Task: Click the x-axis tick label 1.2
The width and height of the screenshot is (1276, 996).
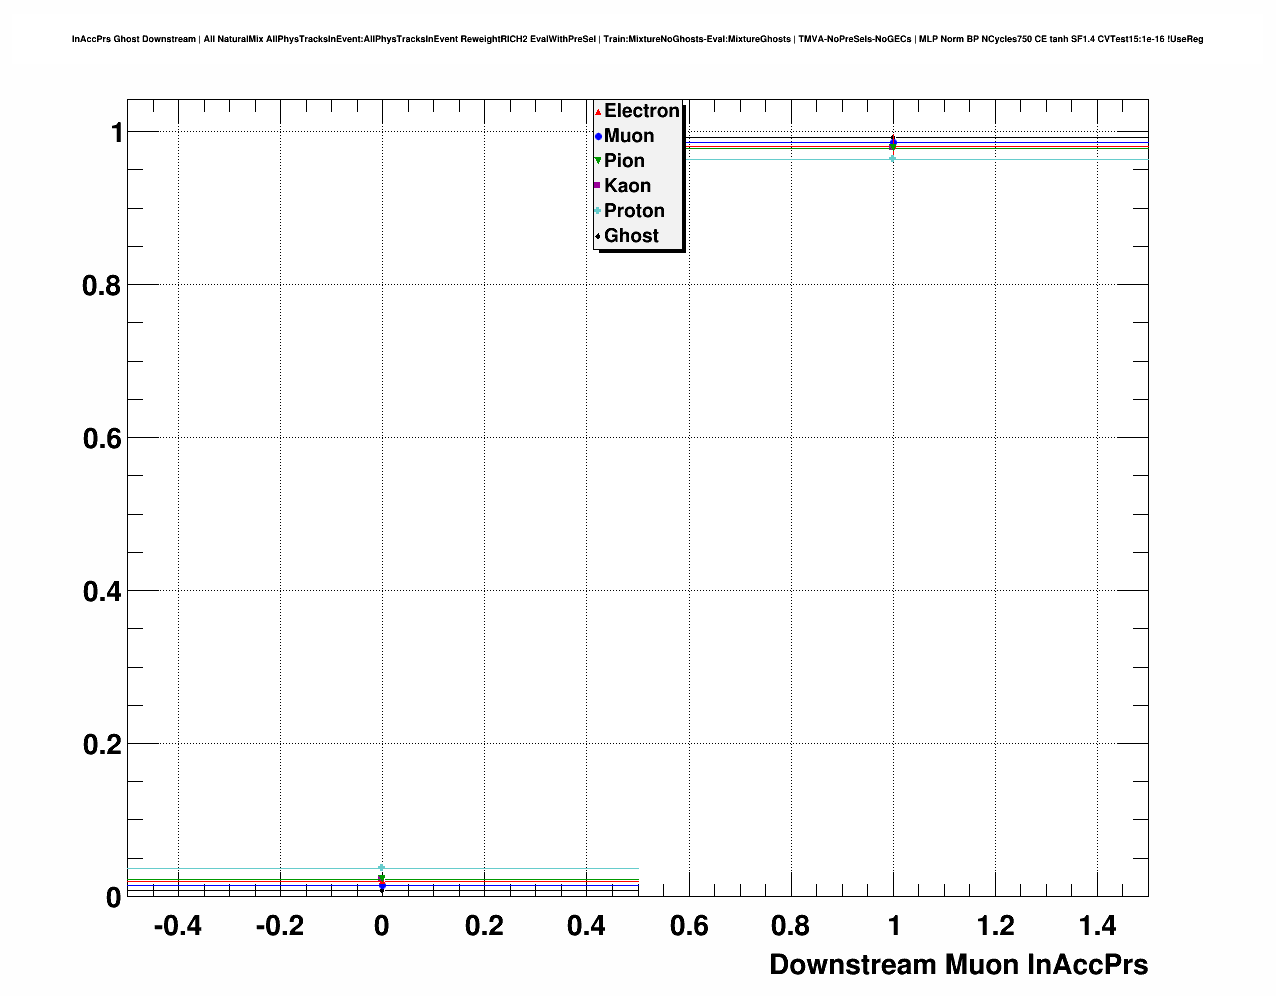Action: pyautogui.click(x=995, y=927)
